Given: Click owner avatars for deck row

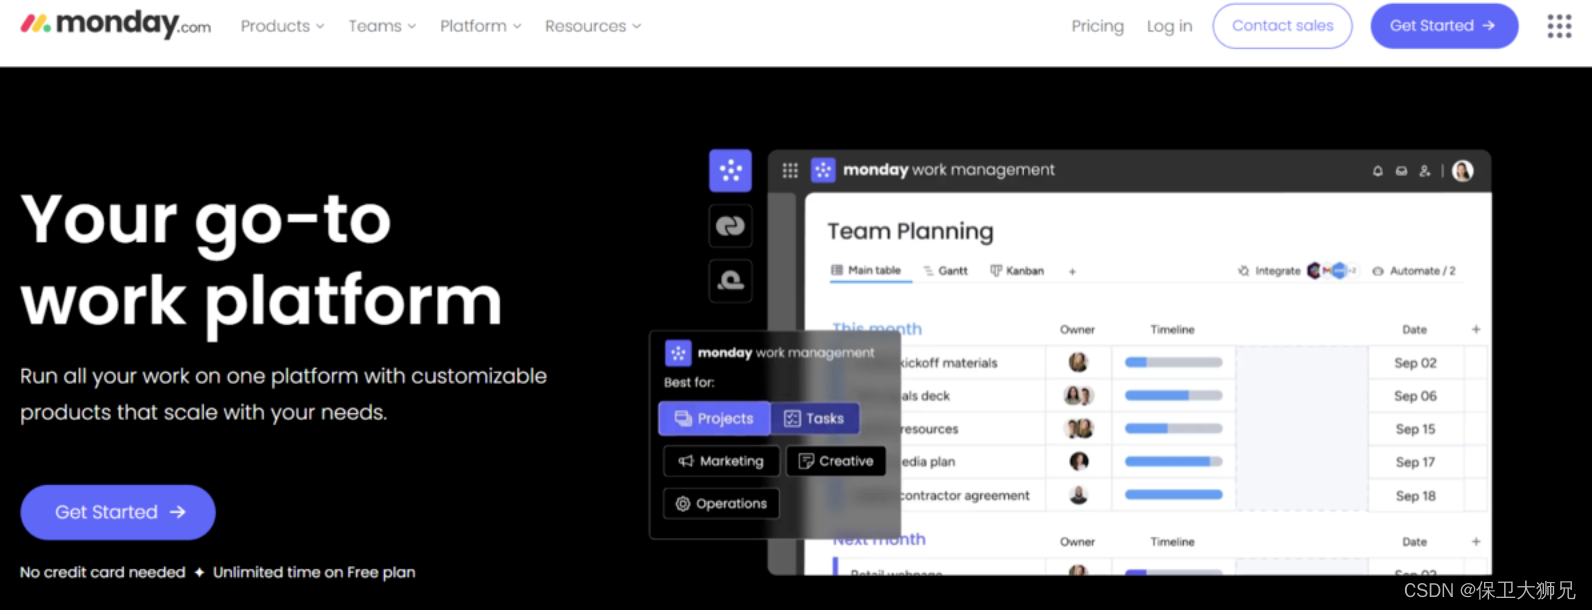Looking at the screenshot, I should [1078, 395].
